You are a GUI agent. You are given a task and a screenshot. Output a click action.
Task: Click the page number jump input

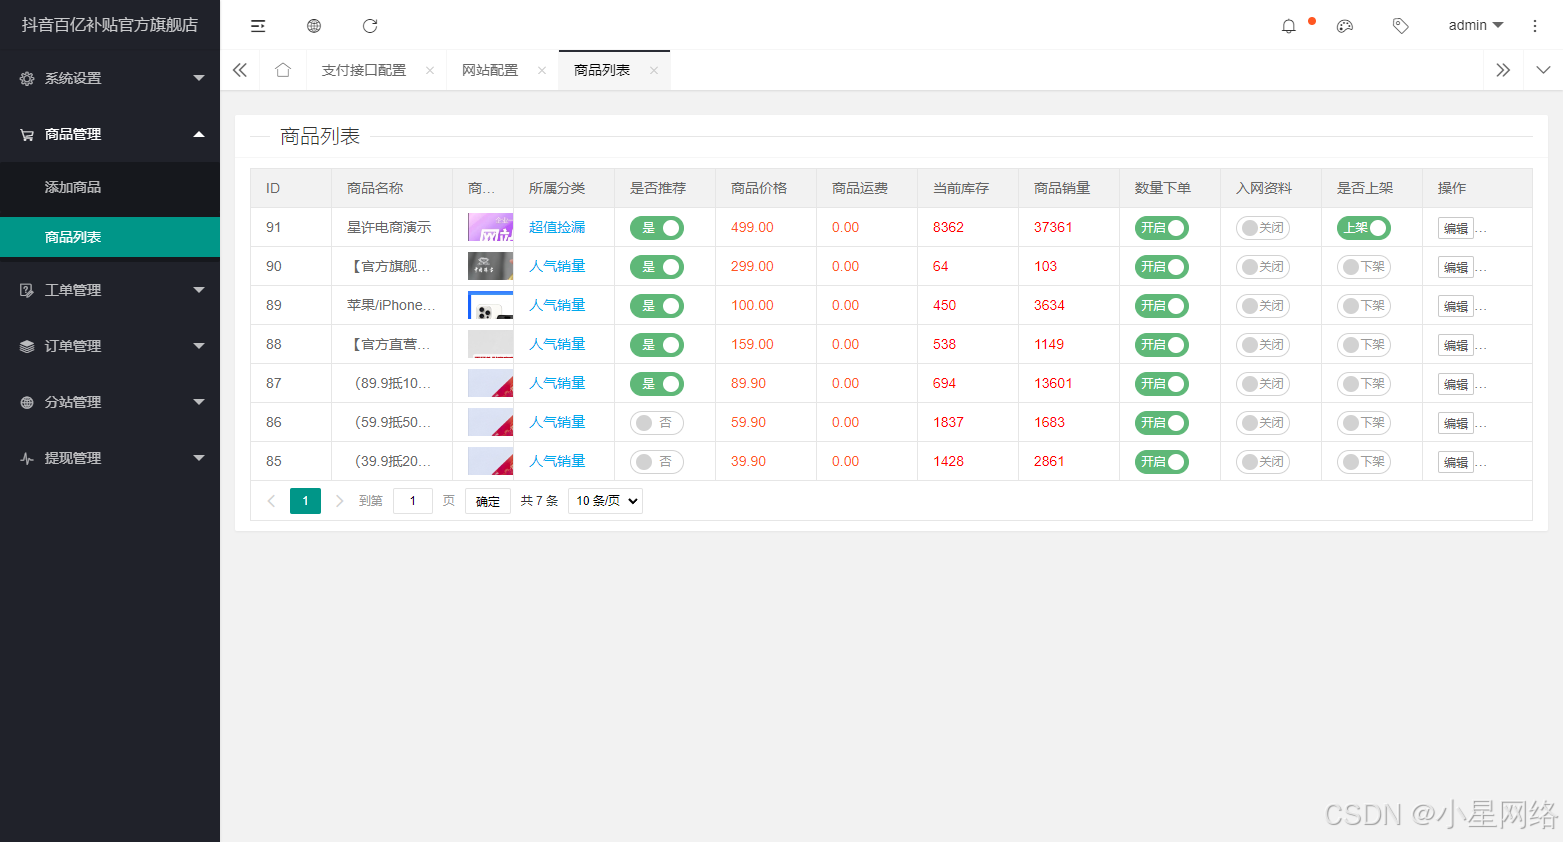coord(413,501)
